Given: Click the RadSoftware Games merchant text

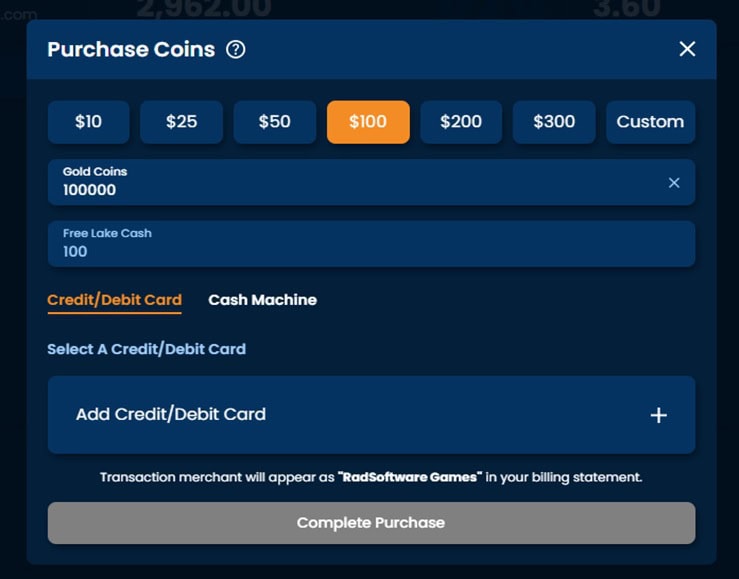Looking at the screenshot, I should pos(410,477).
